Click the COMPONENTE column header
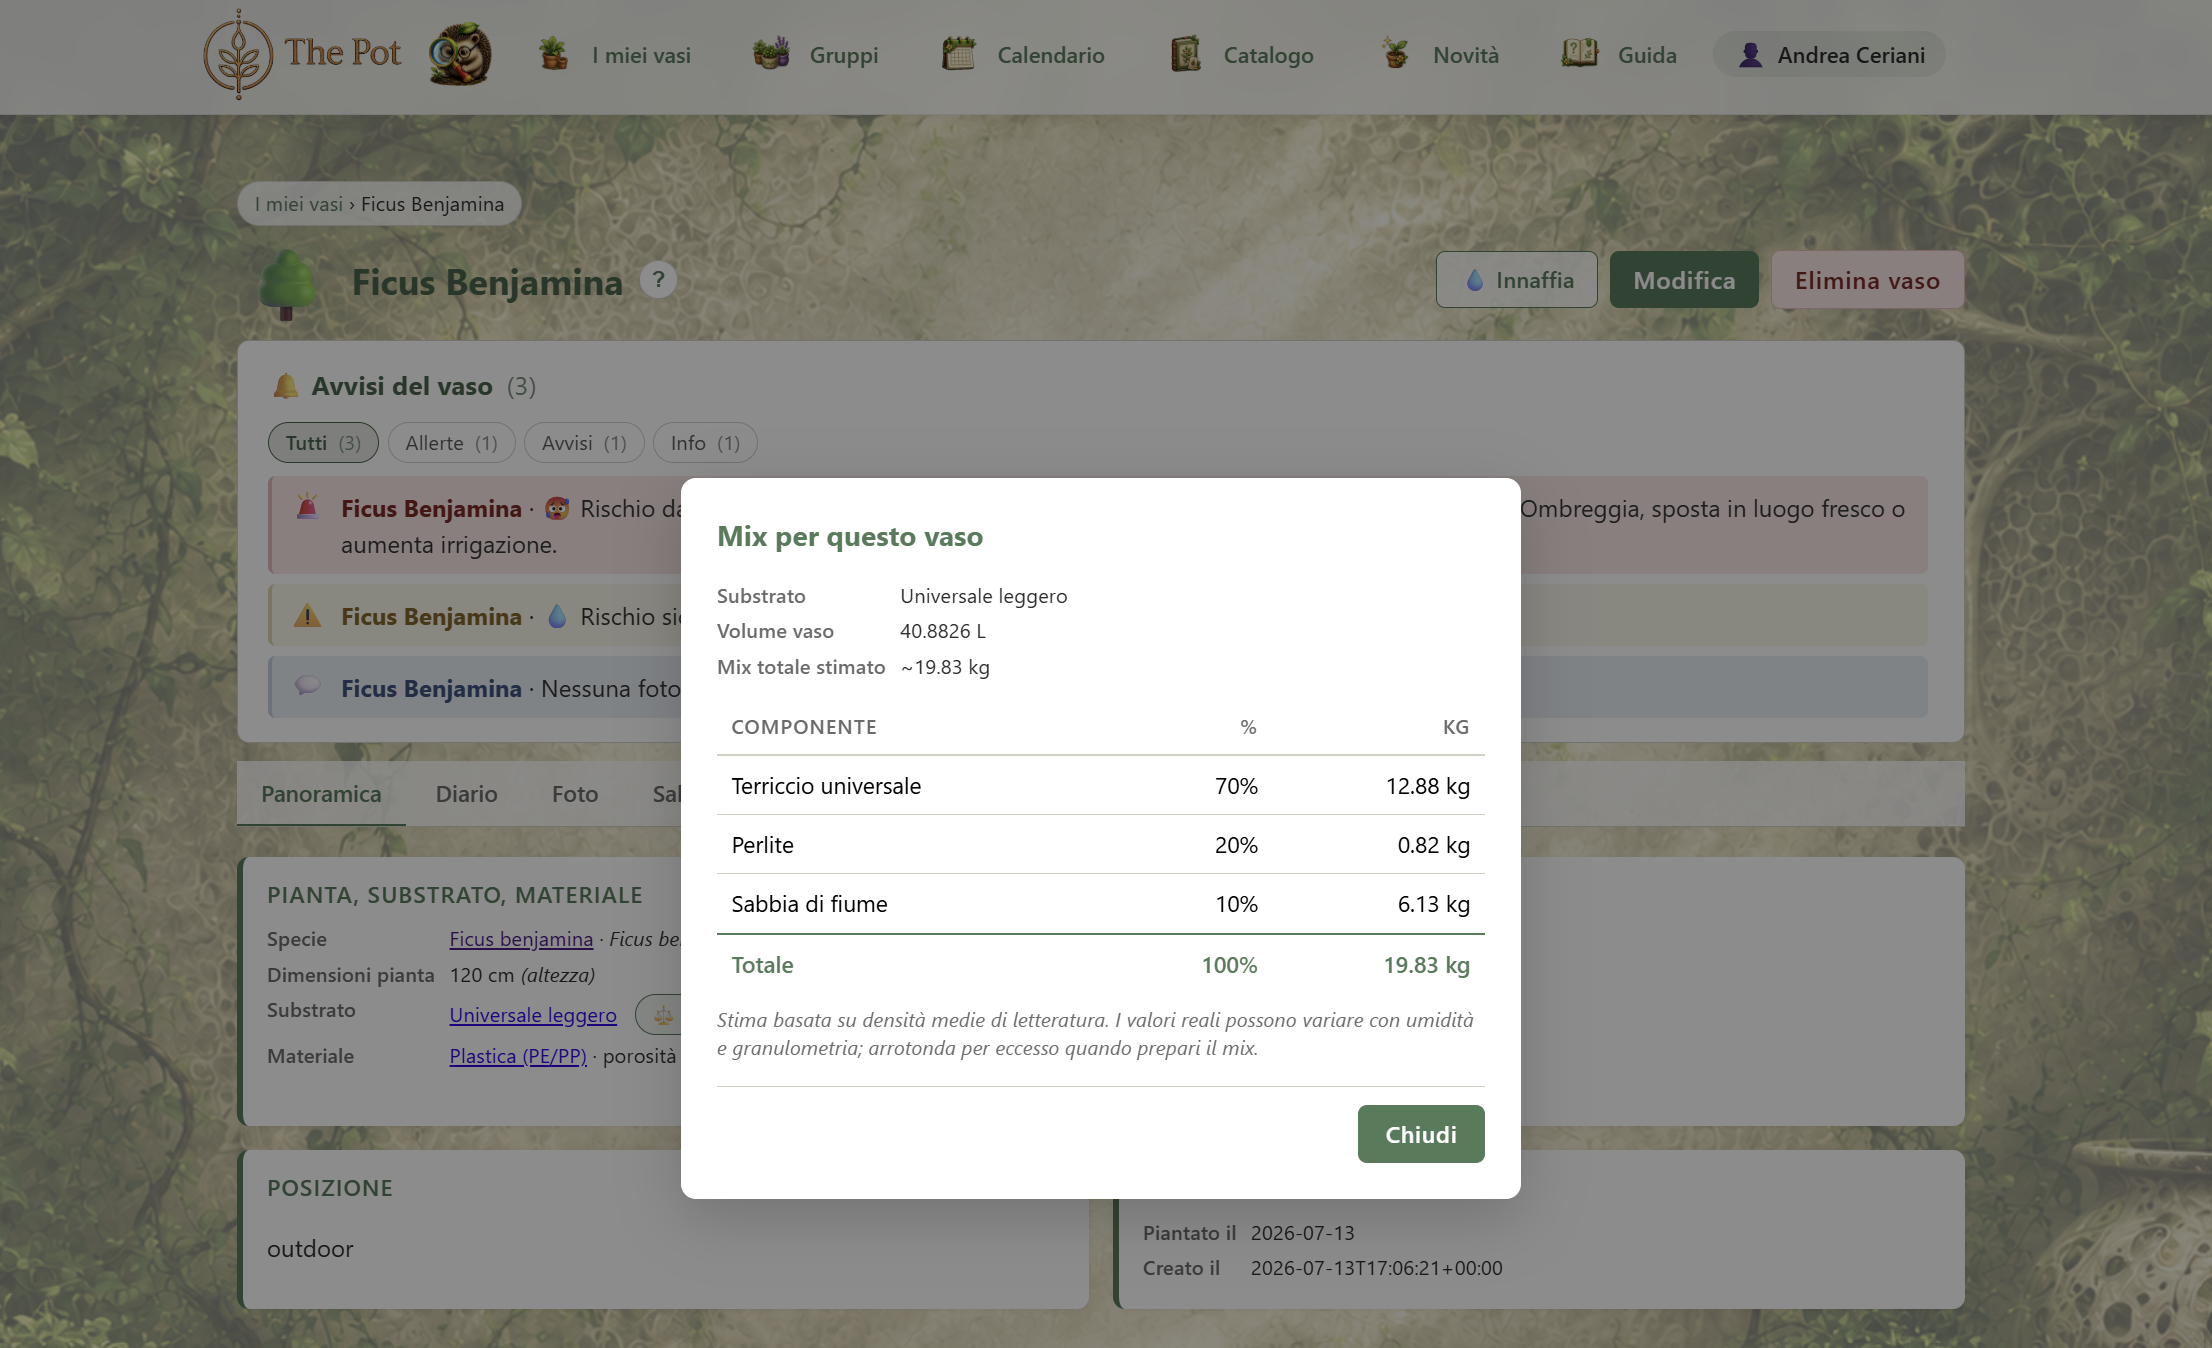The image size is (2212, 1348). tap(804, 727)
